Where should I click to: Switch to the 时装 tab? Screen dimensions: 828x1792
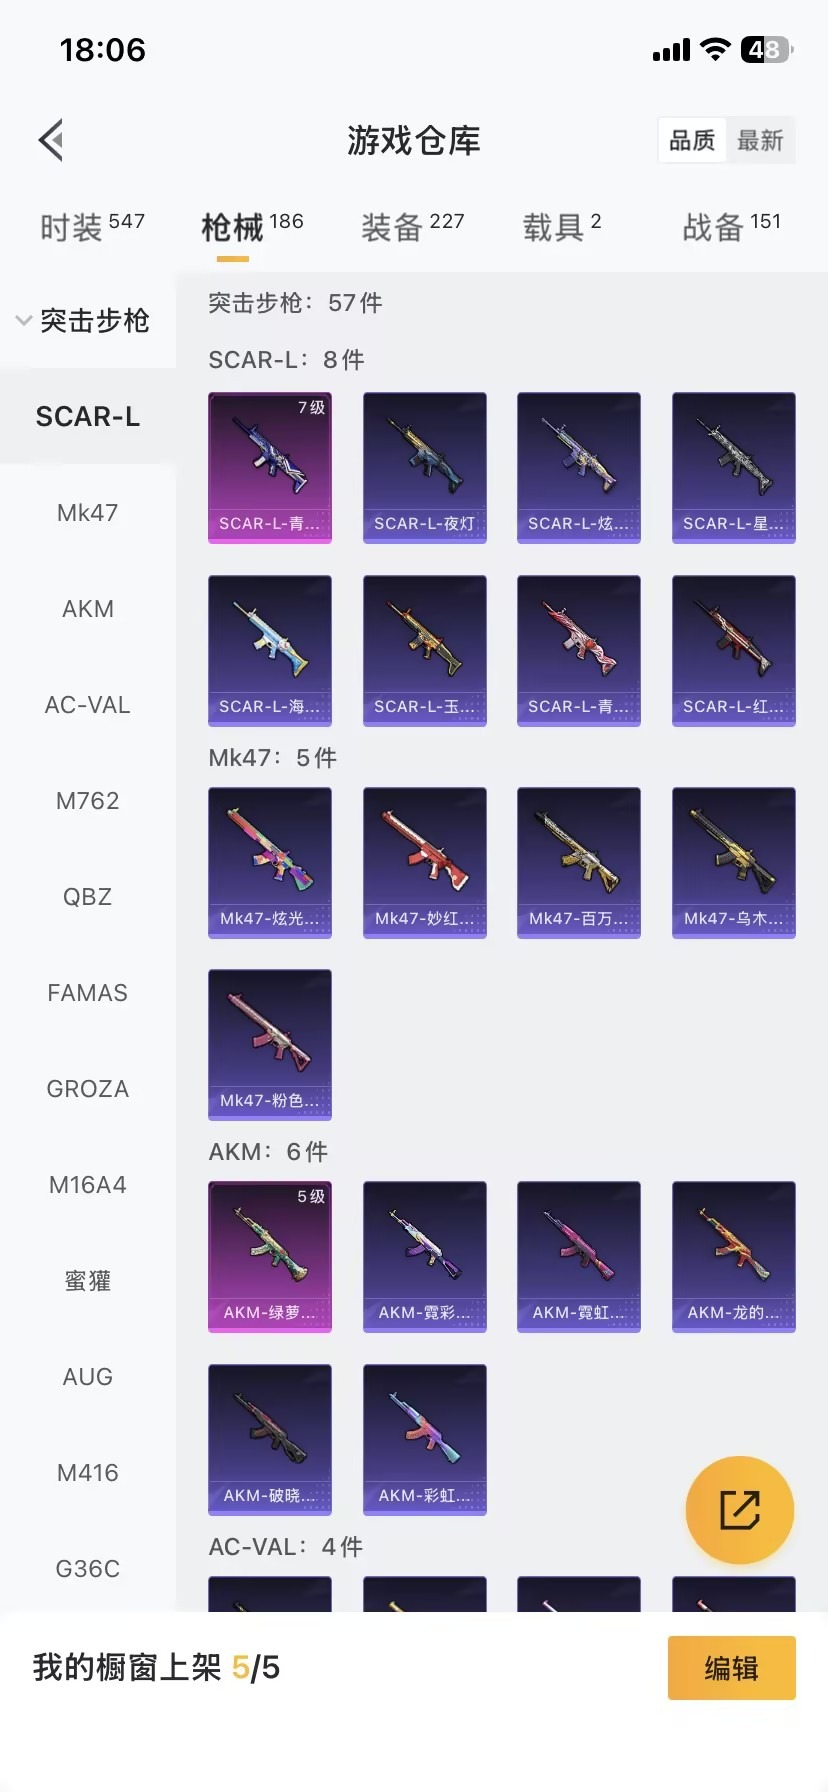(92, 227)
